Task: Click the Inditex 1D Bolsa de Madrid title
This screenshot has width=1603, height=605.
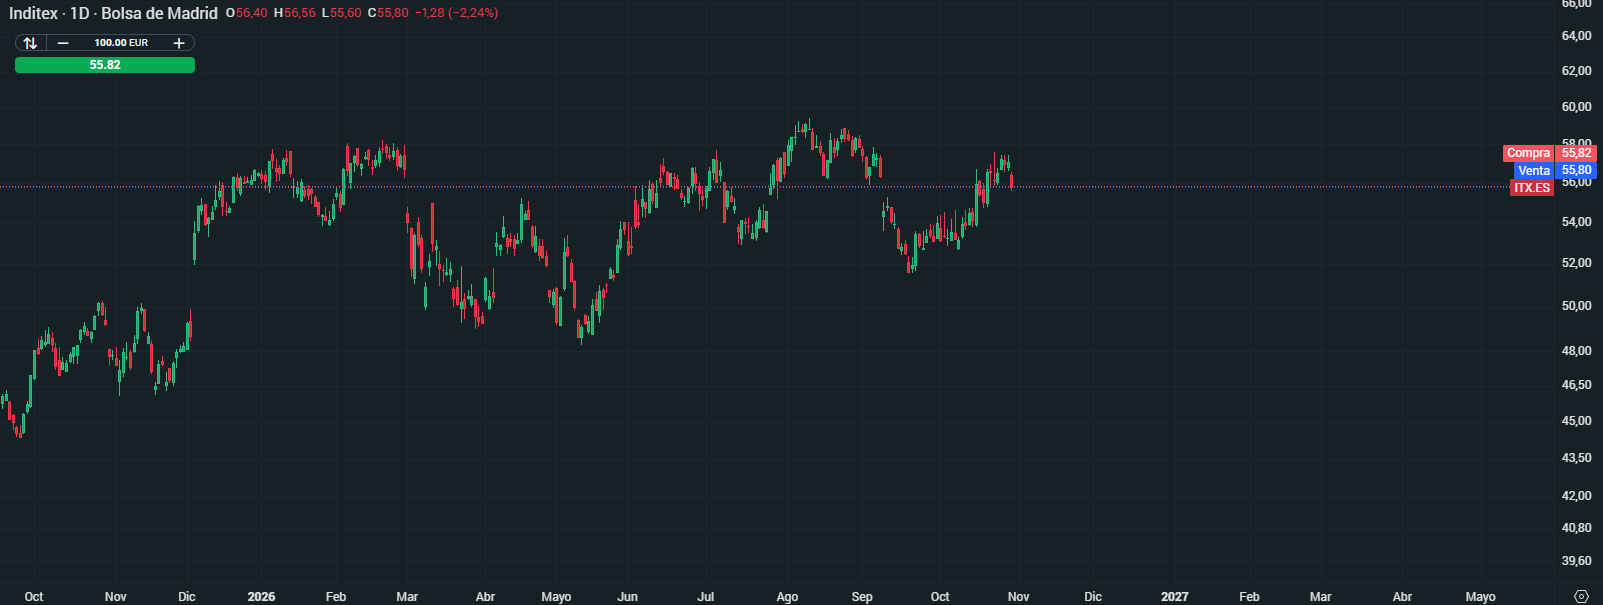Action: tap(113, 13)
